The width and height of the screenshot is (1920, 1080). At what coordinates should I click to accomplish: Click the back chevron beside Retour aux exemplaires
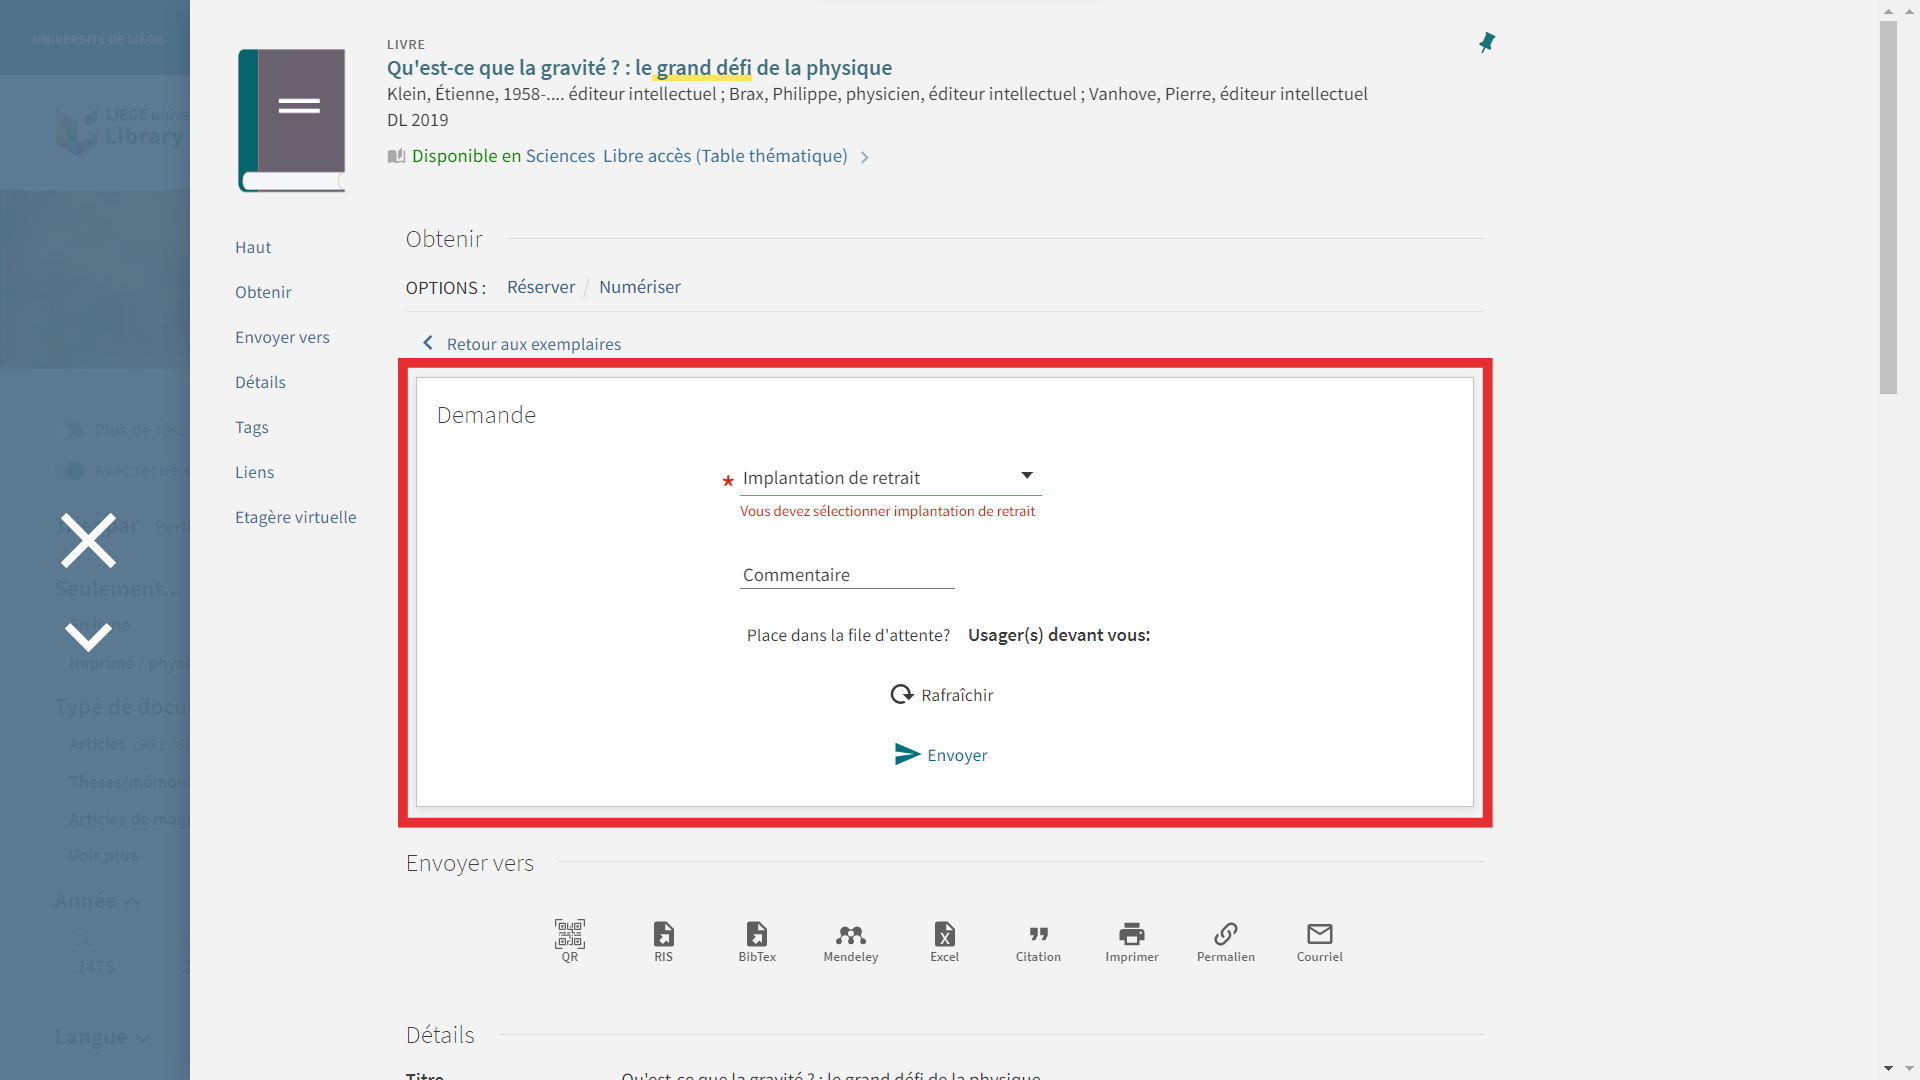(x=428, y=343)
